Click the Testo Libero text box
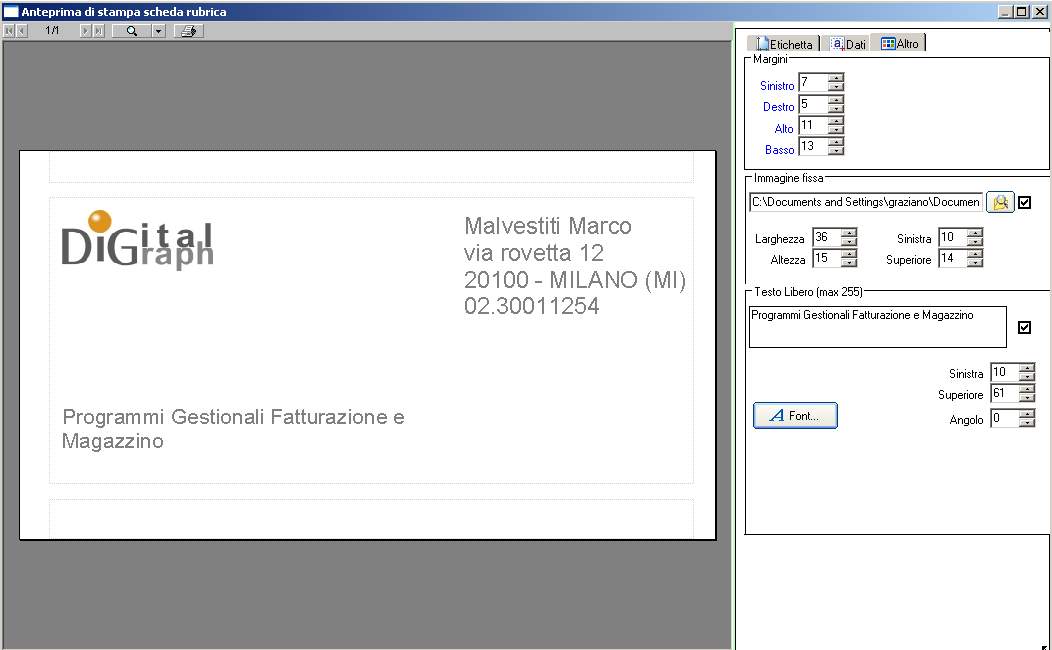Image resolution: width=1052 pixels, height=650 pixels. pyautogui.click(x=878, y=327)
